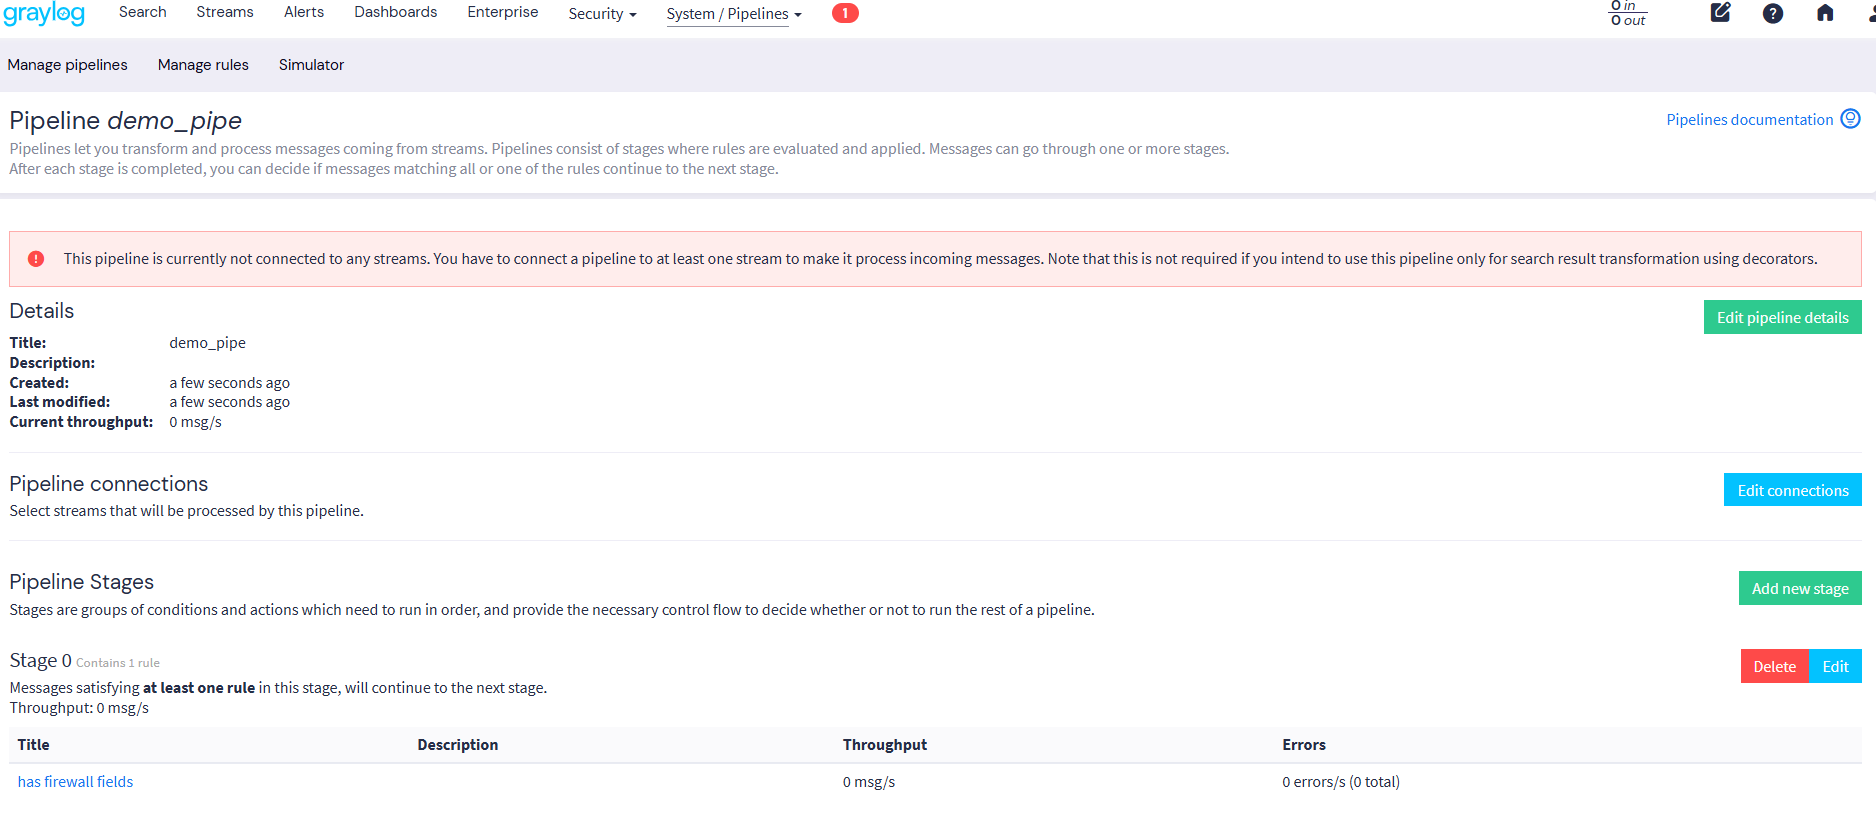Switch to the Simulator tab
1876x835 pixels.
click(x=311, y=65)
